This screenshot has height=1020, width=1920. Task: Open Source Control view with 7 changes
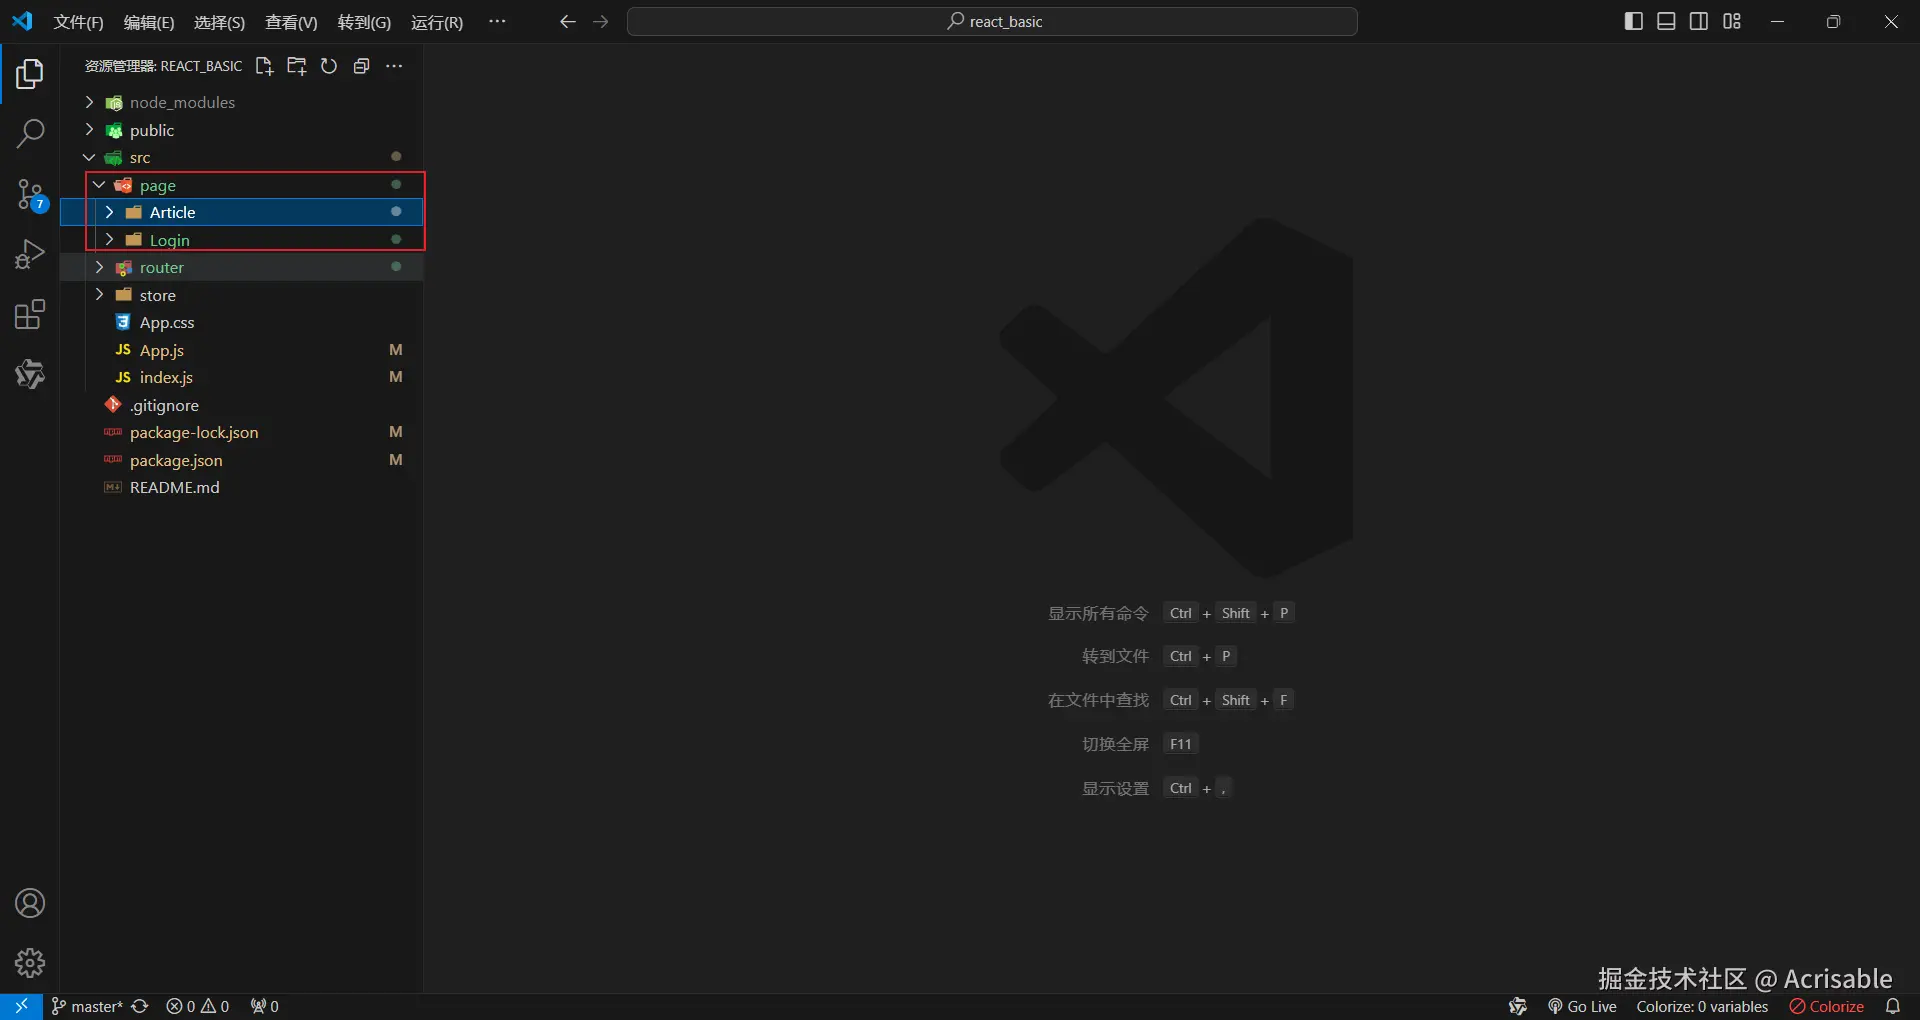(x=30, y=195)
